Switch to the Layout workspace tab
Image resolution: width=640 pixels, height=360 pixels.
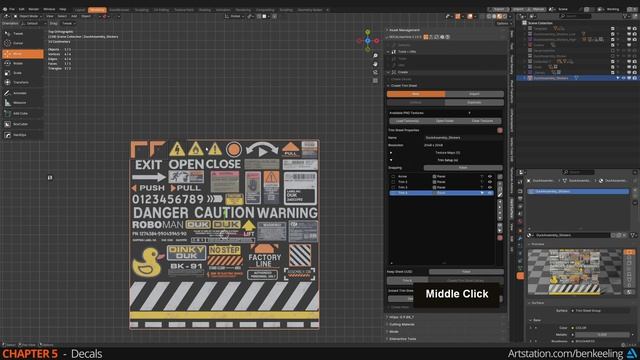pos(80,10)
